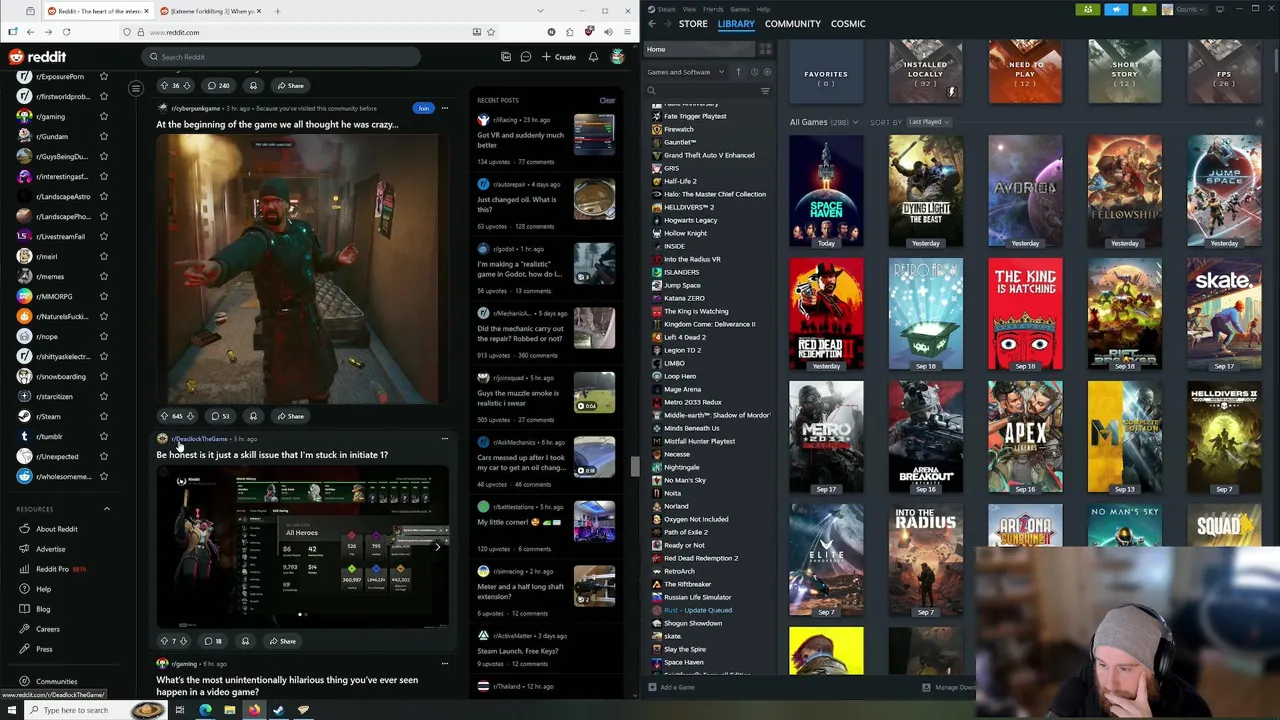Viewport: 1280px width, 720px height.
Task: Open Steam friends green button
Action: [x=1088, y=9]
